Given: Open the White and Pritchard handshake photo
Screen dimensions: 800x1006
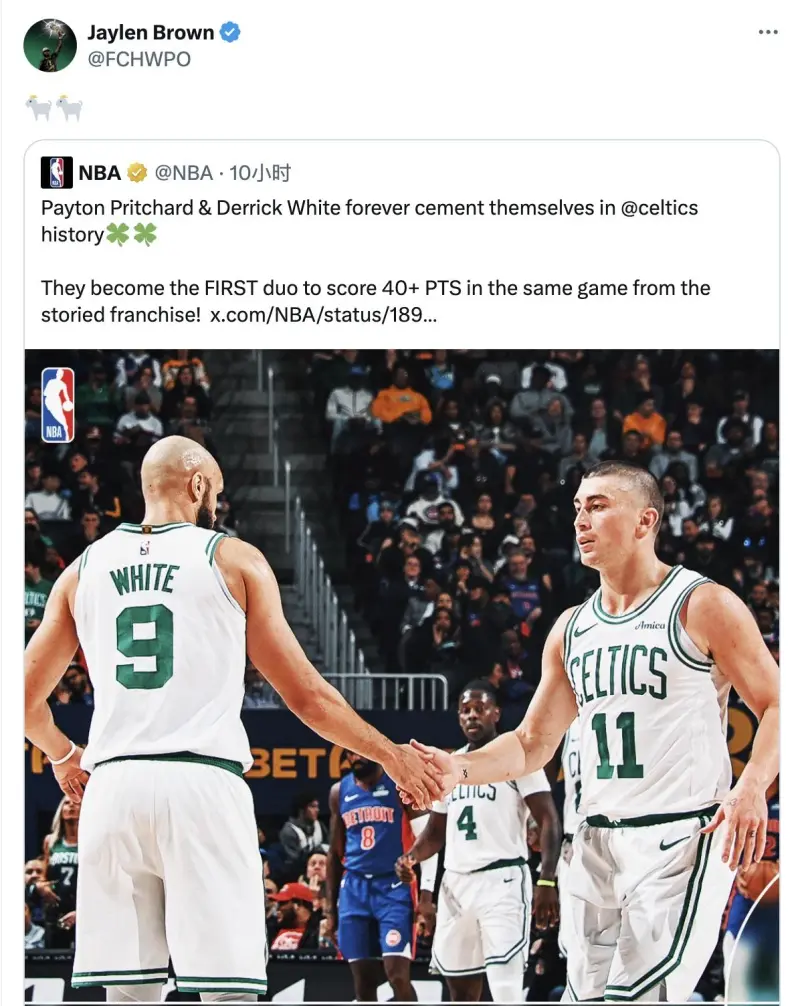Looking at the screenshot, I should click(402, 676).
